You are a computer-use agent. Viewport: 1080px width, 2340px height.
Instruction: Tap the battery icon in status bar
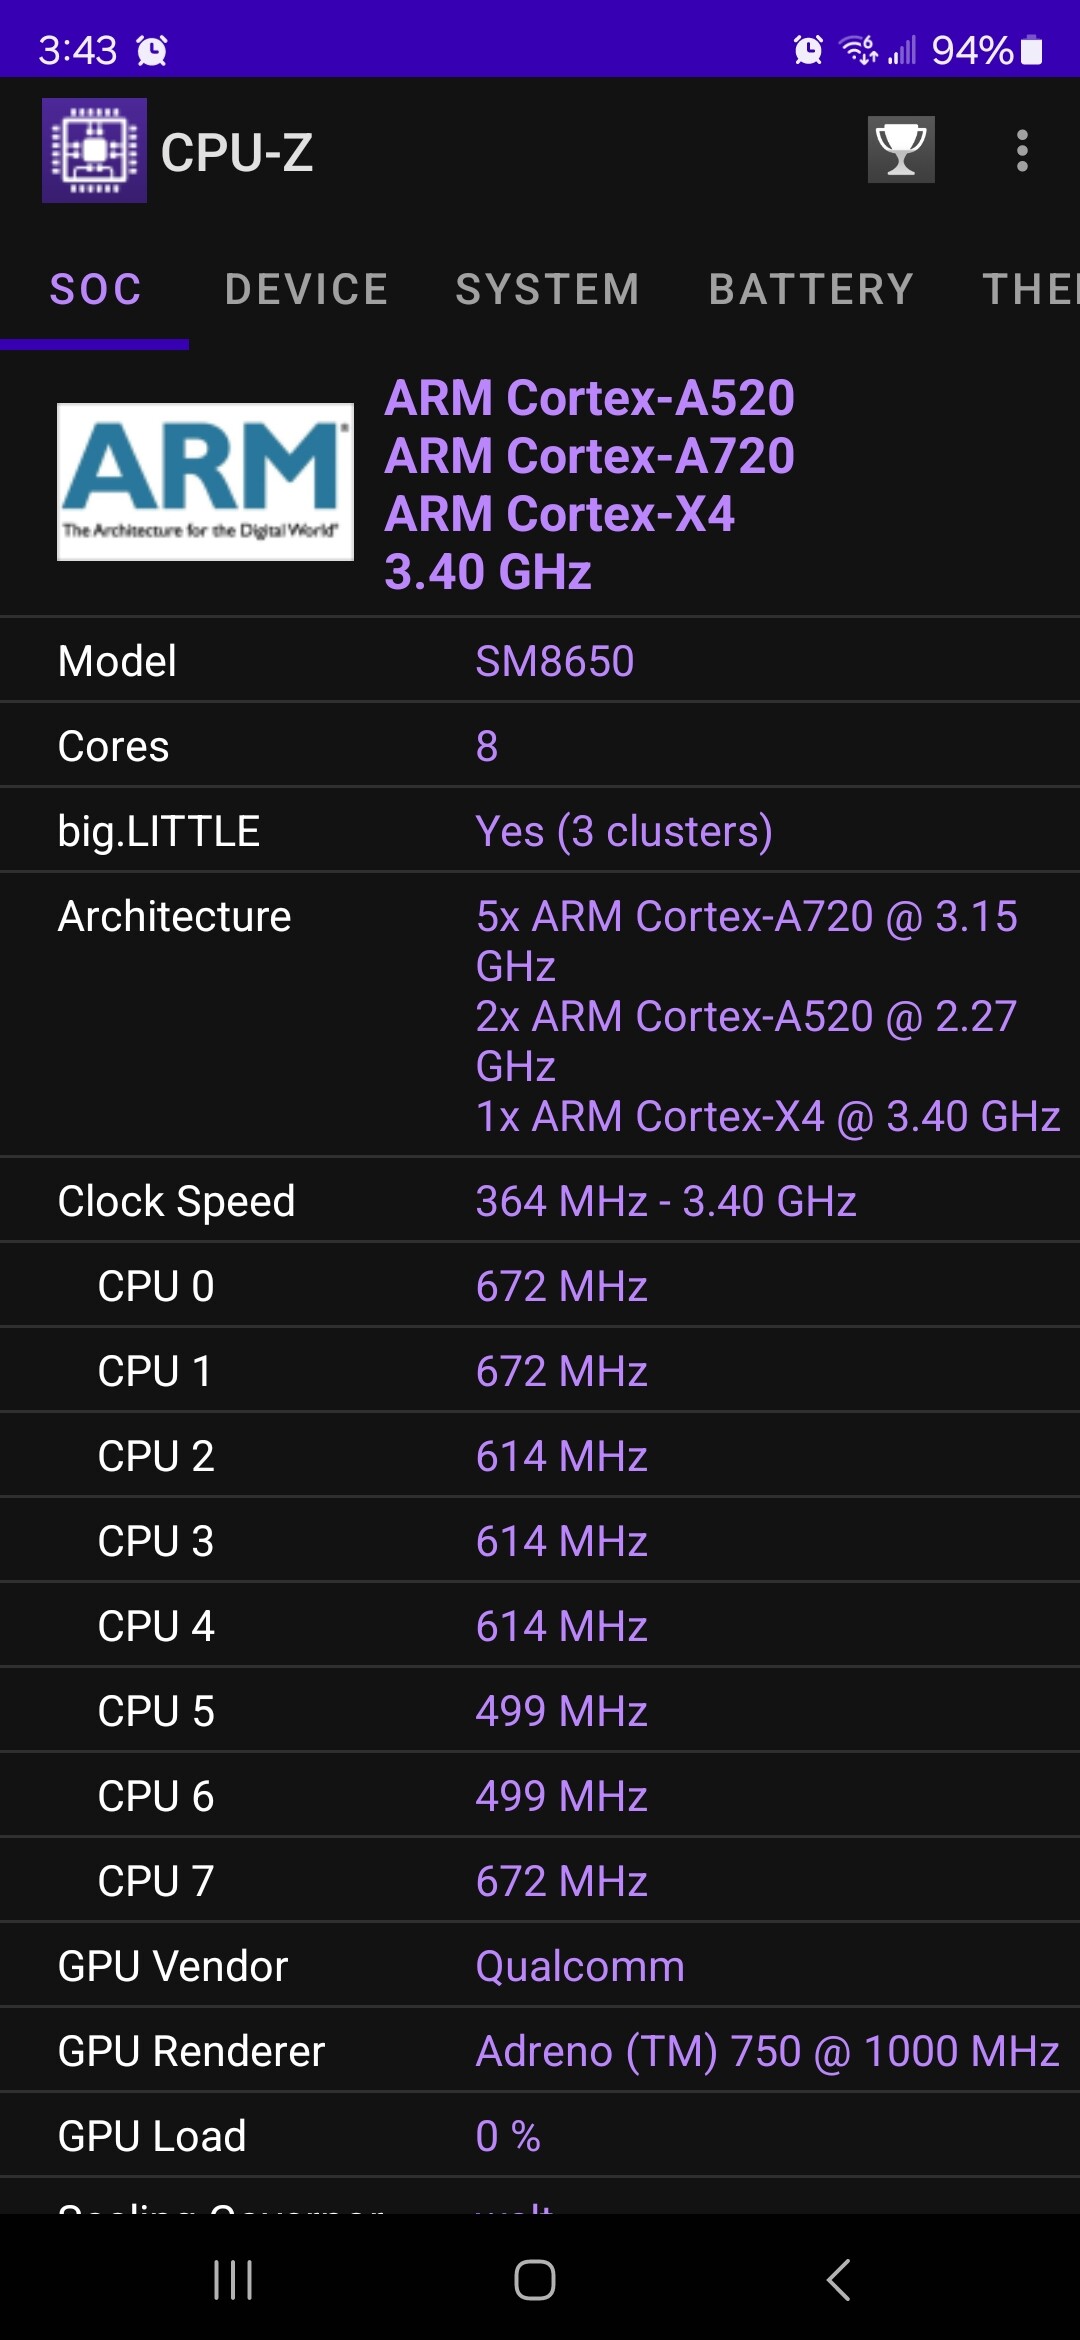1032,50
